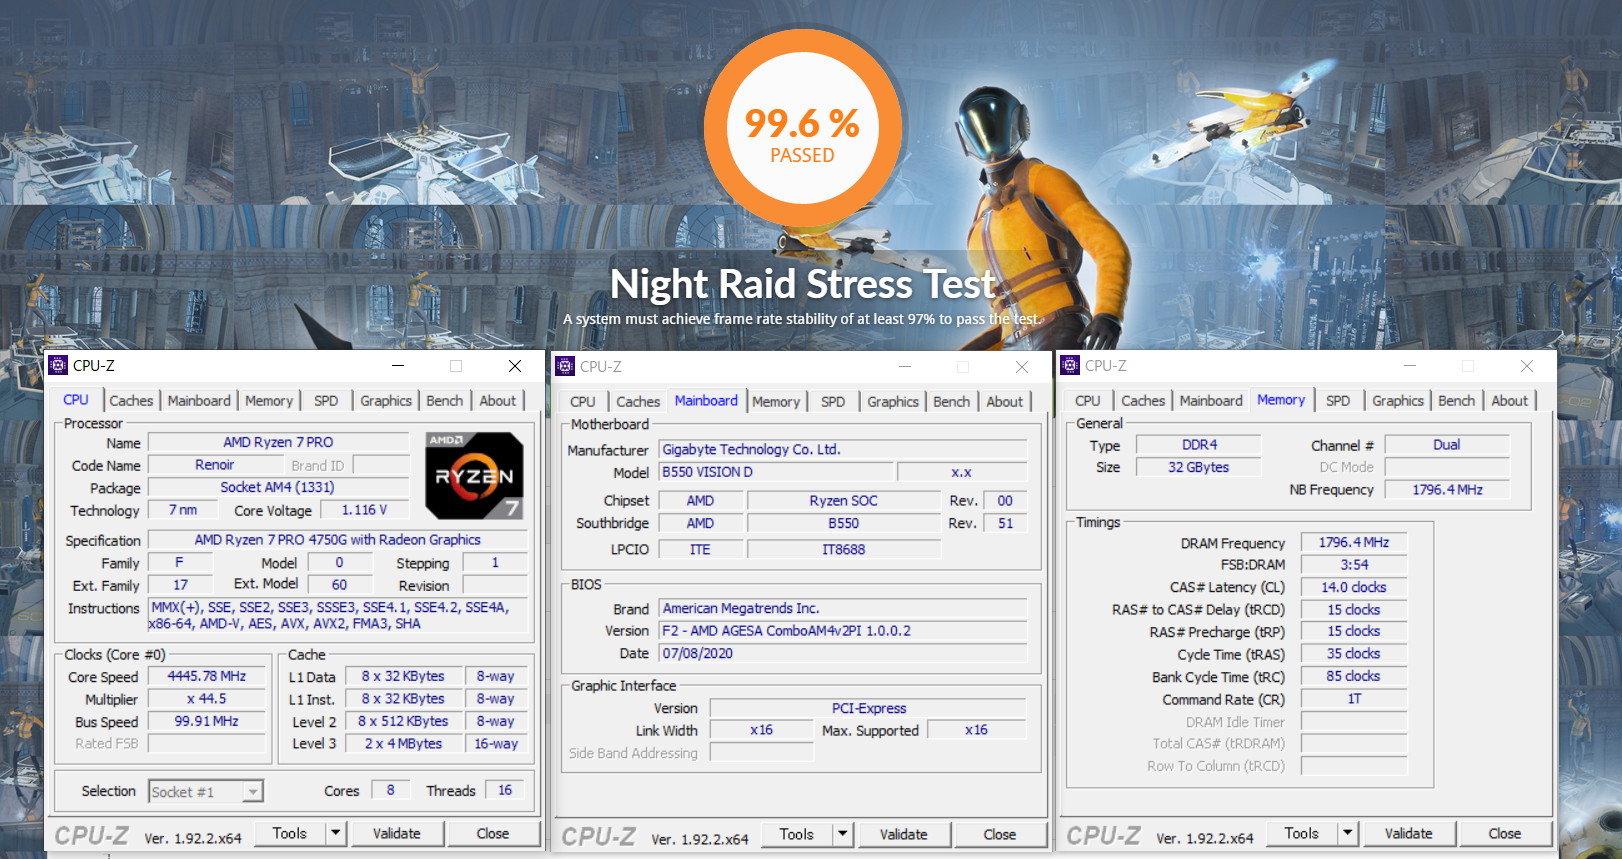Image resolution: width=1622 pixels, height=859 pixels.
Task: Click the Manufacturer field Gigabyte Technology Co. Ltd.
Action: tap(843, 450)
